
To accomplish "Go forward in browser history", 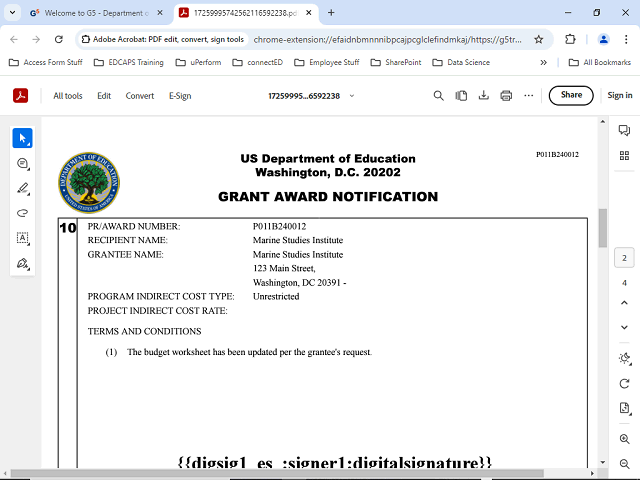I will 36,40.
